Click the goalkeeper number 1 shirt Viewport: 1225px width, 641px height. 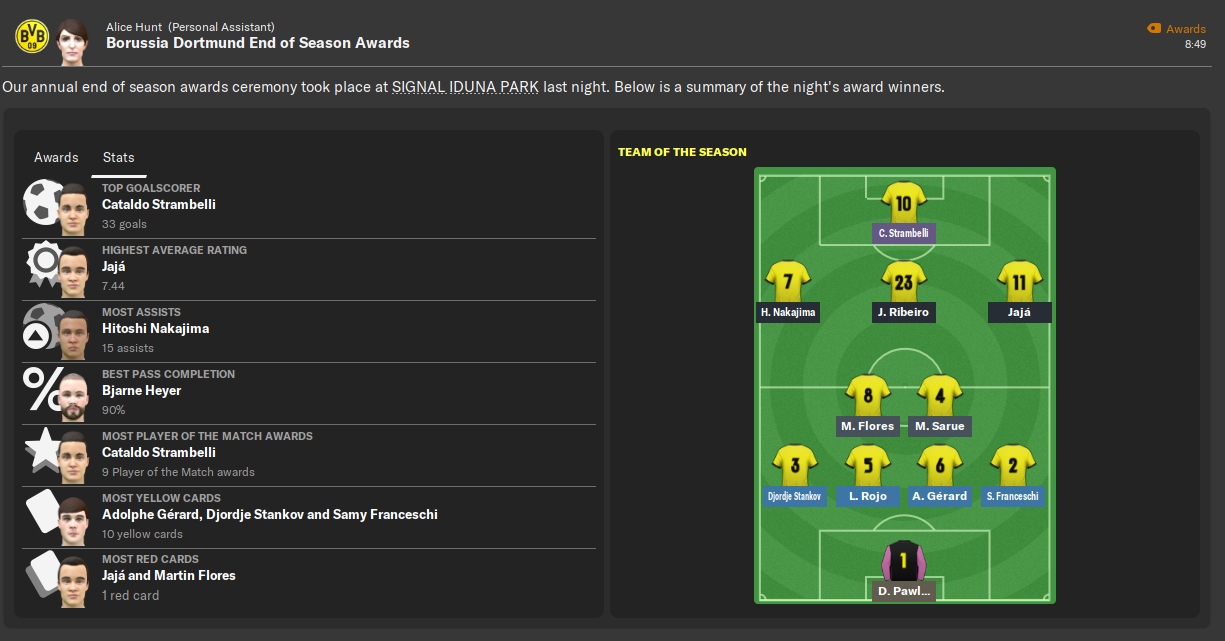coord(903,561)
